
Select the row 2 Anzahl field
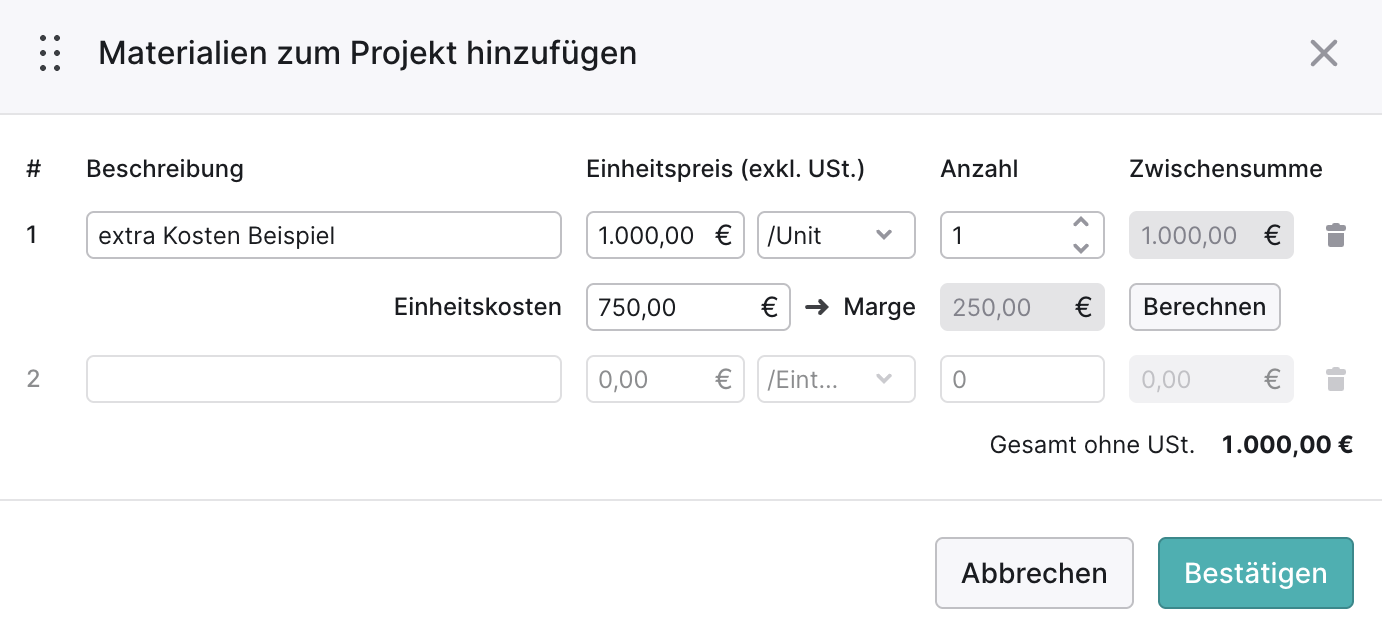(1022, 379)
